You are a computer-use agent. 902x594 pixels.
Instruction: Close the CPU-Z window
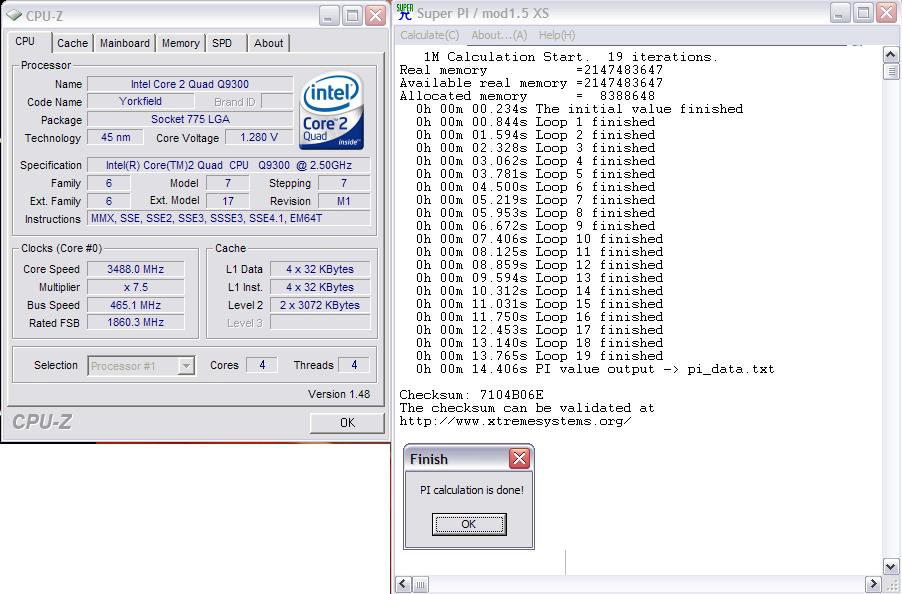pos(376,16)
